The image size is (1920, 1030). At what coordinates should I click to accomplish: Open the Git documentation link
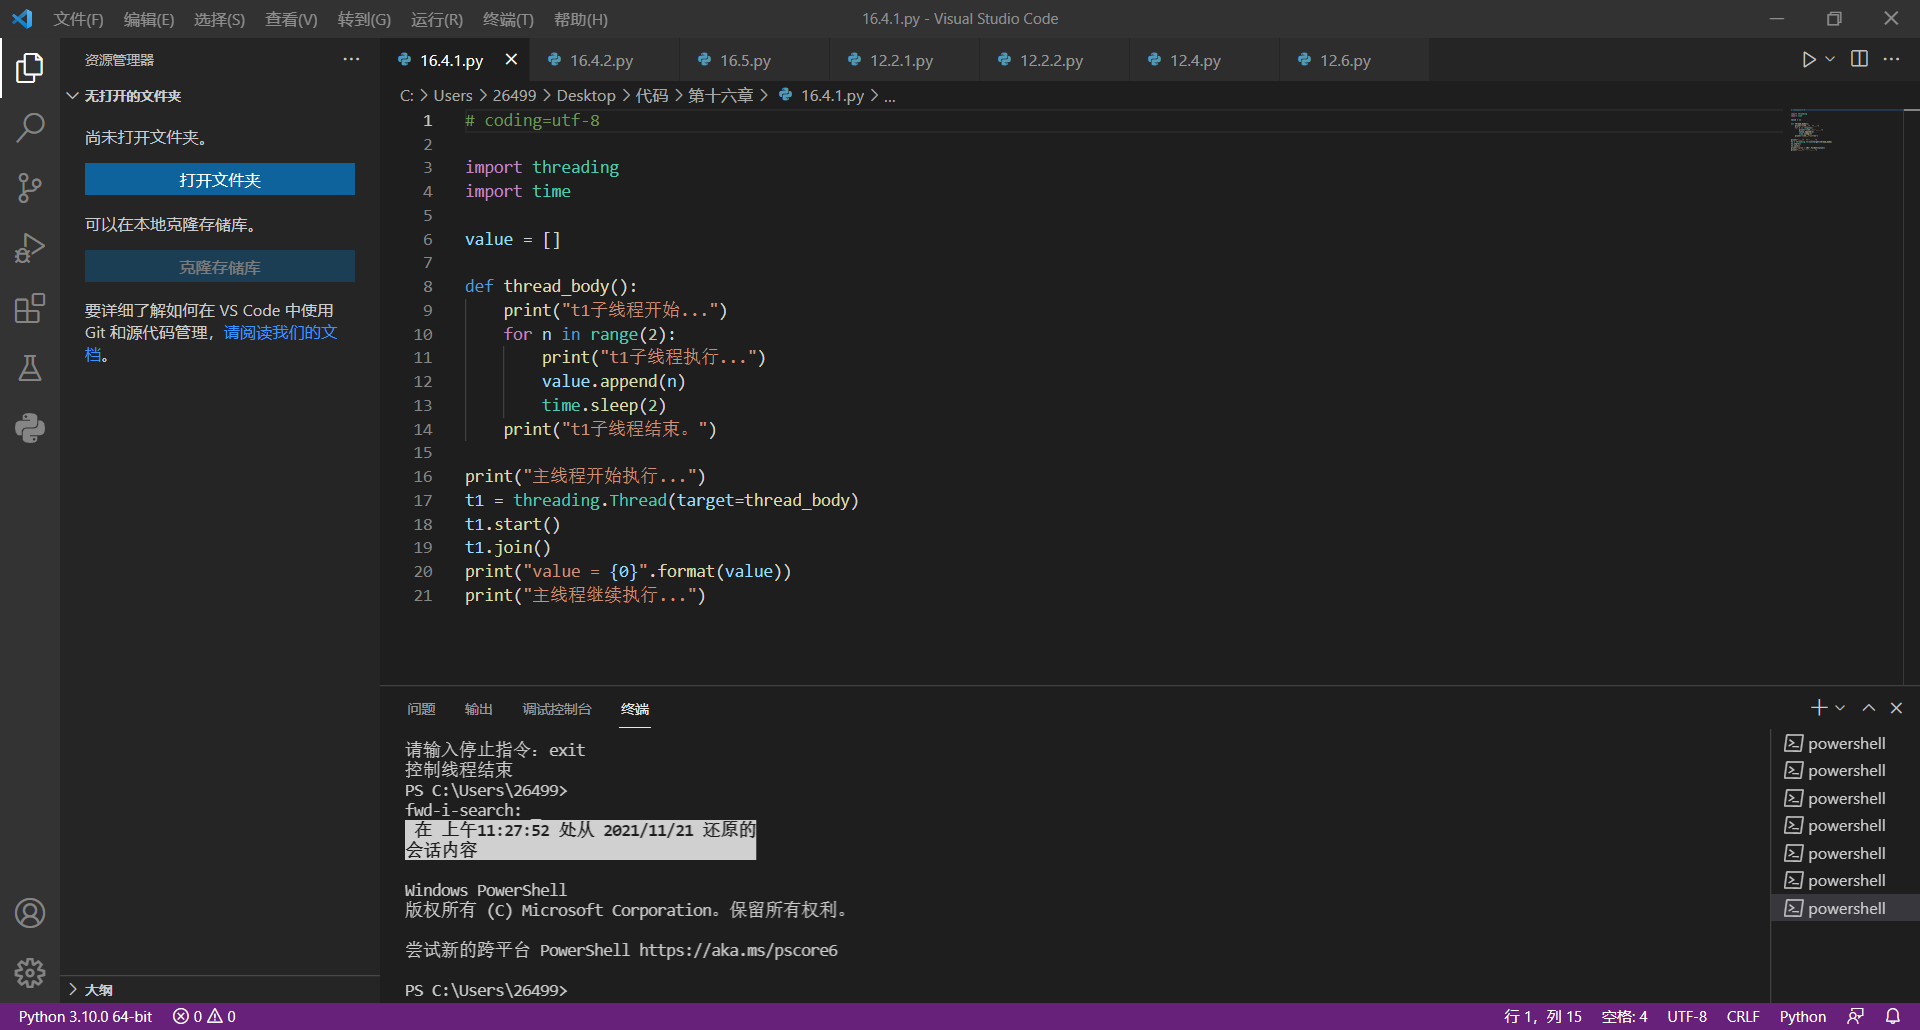[x=280, y=333]
